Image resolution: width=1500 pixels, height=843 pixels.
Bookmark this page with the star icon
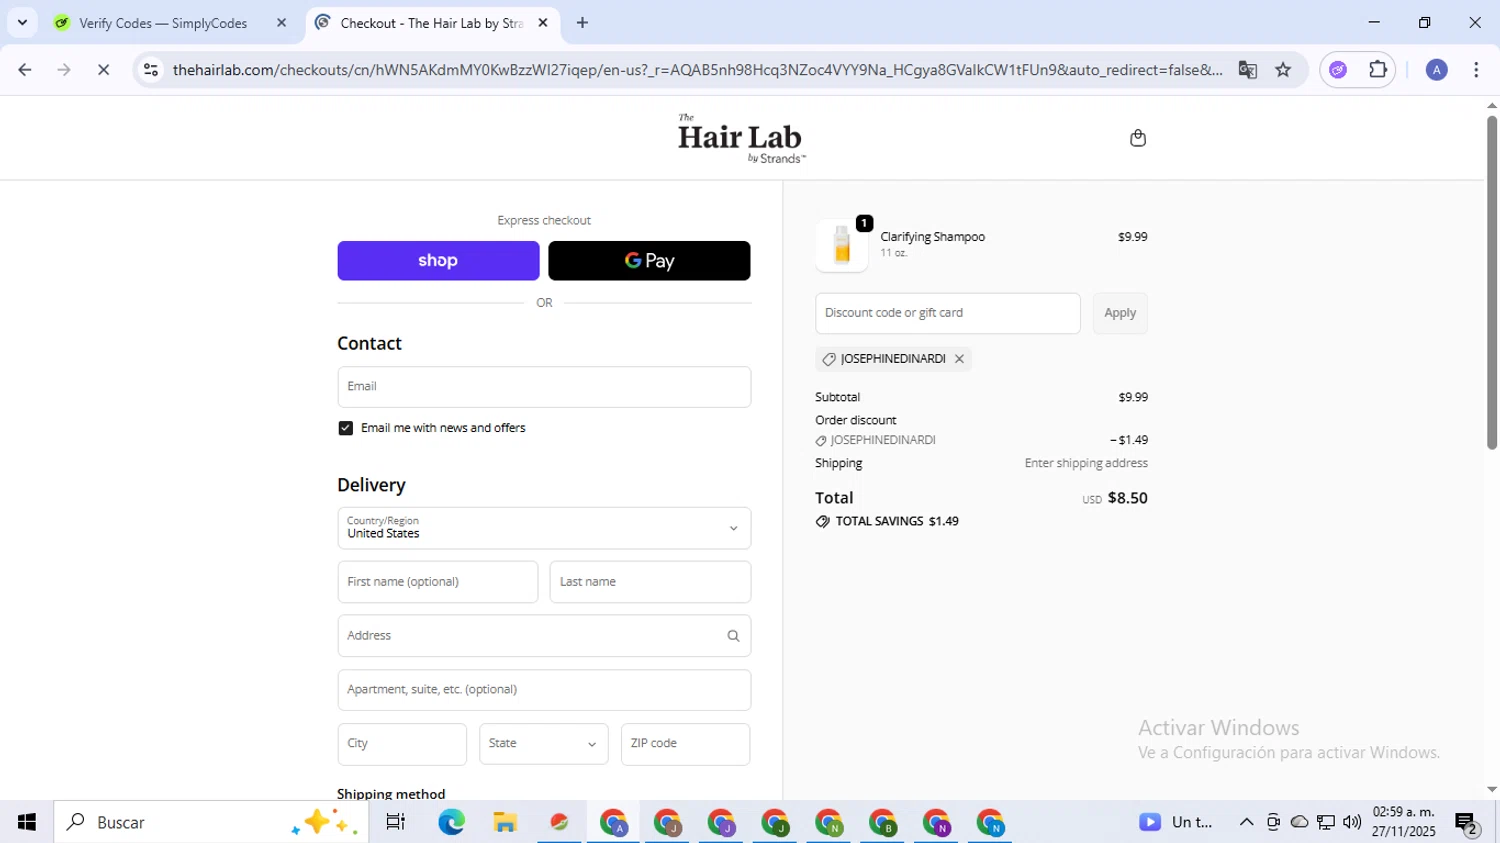(x=1283, y=70)
